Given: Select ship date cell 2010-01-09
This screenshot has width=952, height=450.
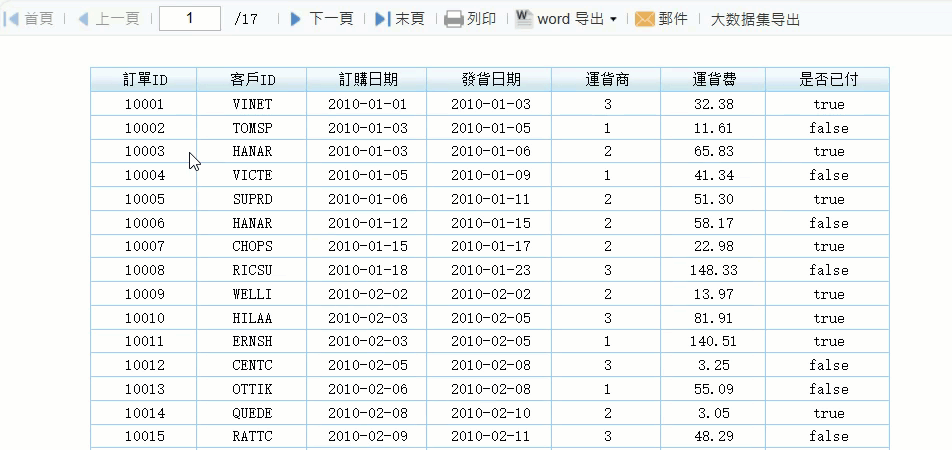Looking at the screenshot, I should coord(489,176).
